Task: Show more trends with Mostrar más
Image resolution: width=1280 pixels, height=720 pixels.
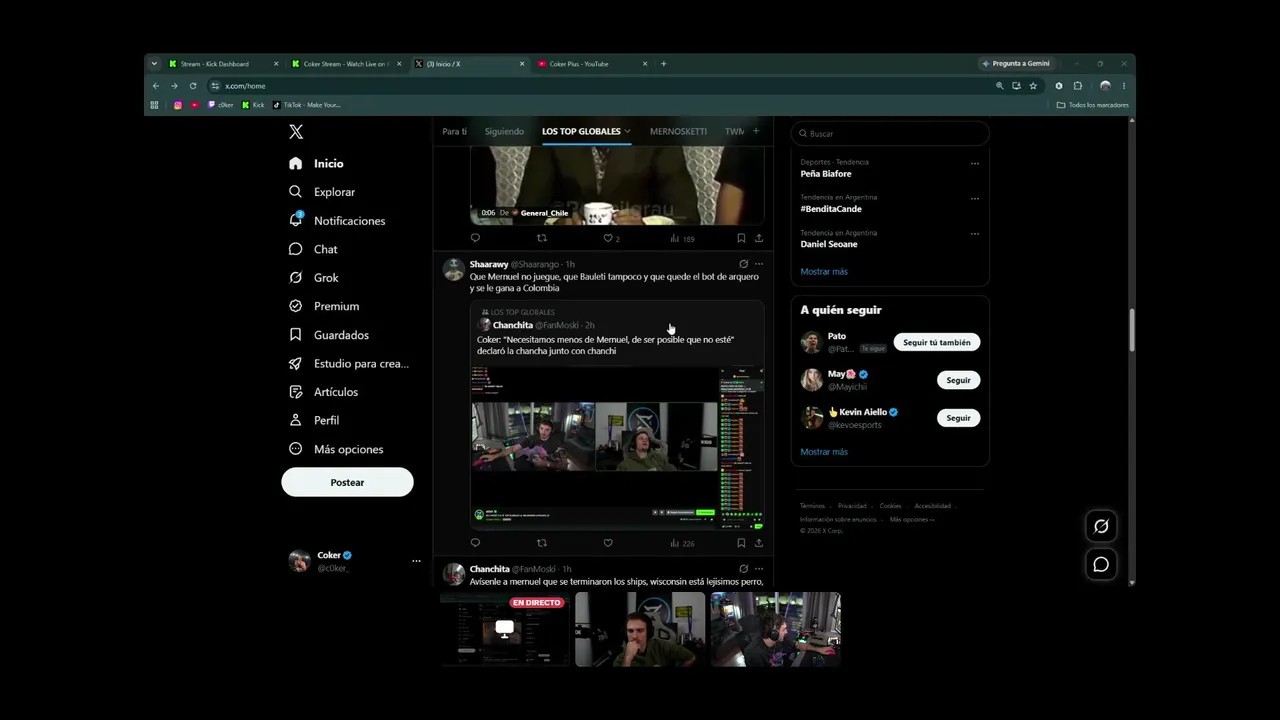Action: pyautogui.click(x=824, y=271)
